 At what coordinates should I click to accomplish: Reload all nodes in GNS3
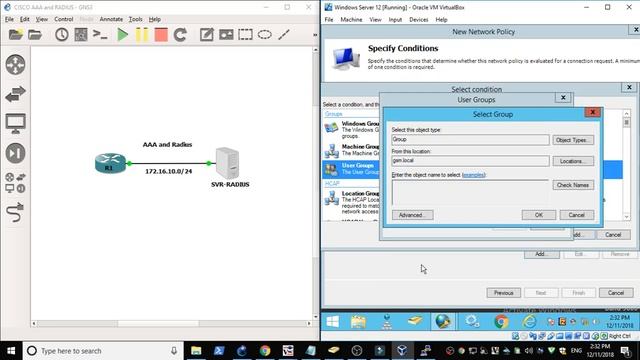pyautogui.click(x=180, y=35)
